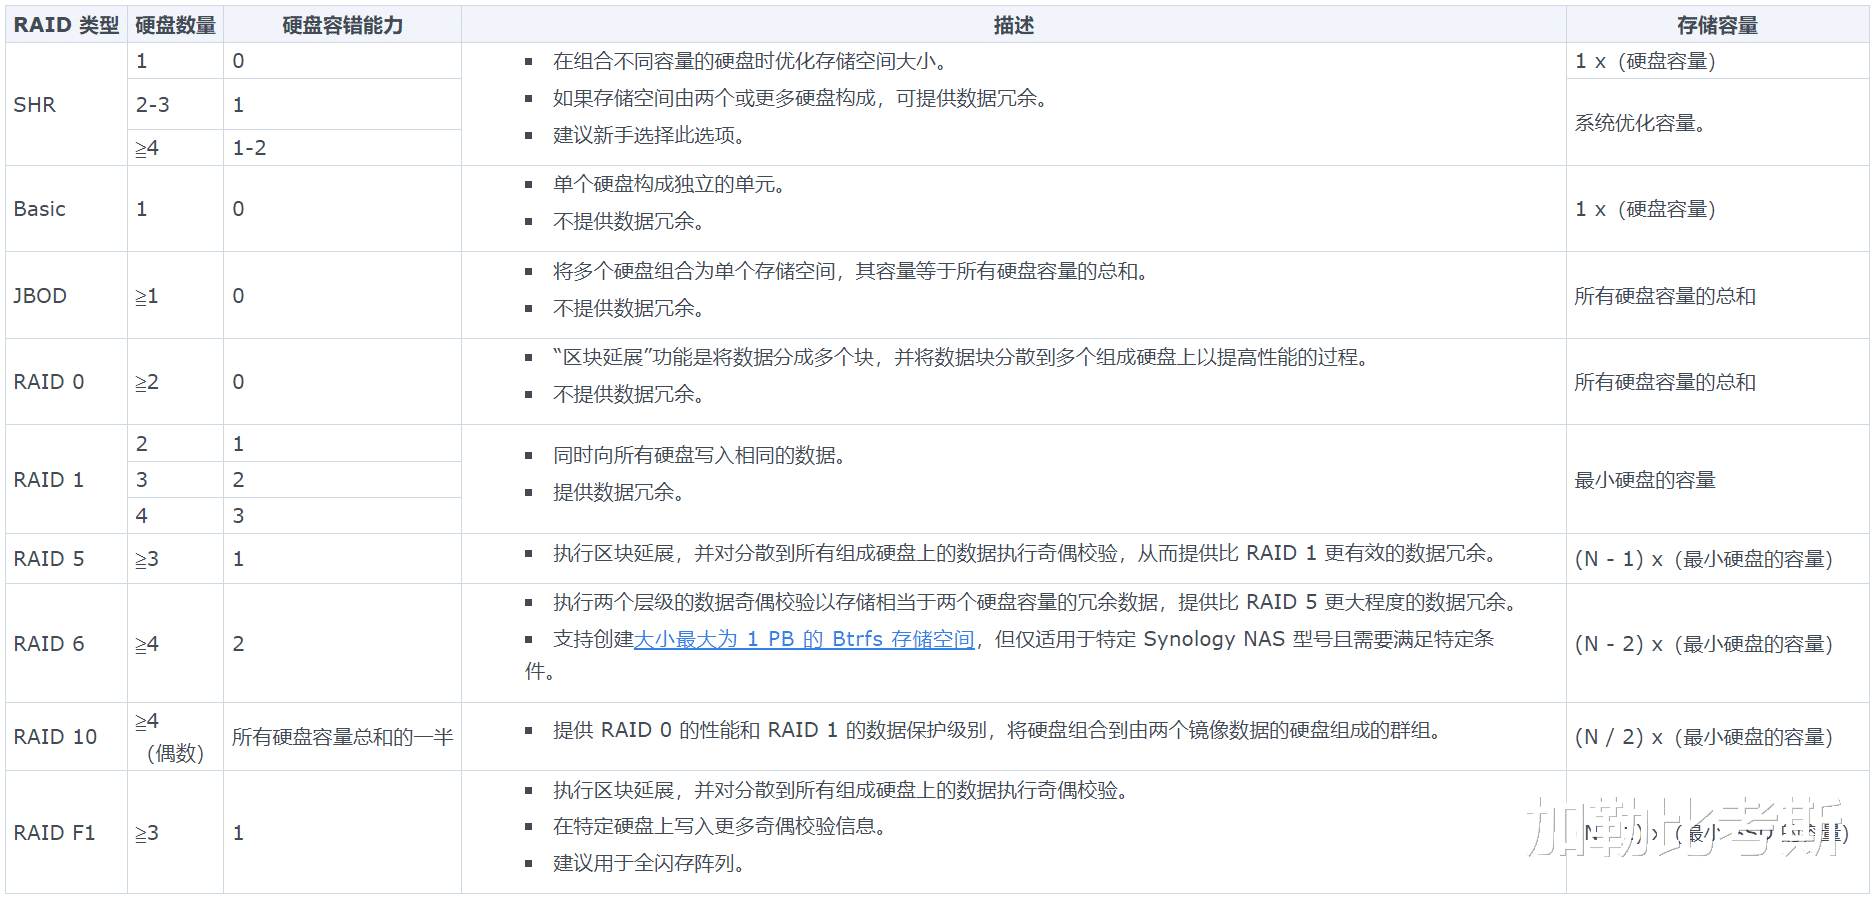1876x901 pixels.
Task: Click RAID 1 disk count '4'
Action: [142, 516]
